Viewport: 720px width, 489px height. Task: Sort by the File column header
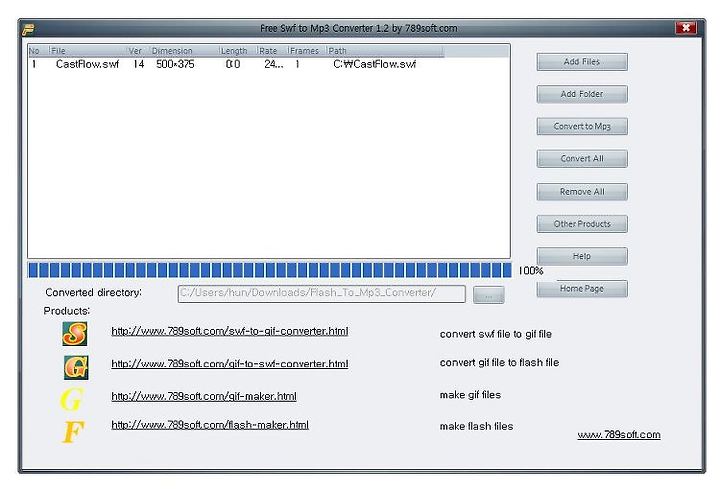tap(87, 51)
